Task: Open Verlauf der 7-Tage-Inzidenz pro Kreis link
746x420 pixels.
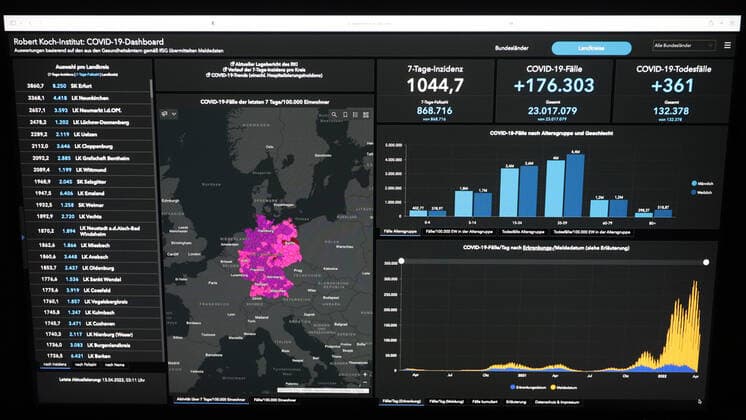Action: [264, 69]
